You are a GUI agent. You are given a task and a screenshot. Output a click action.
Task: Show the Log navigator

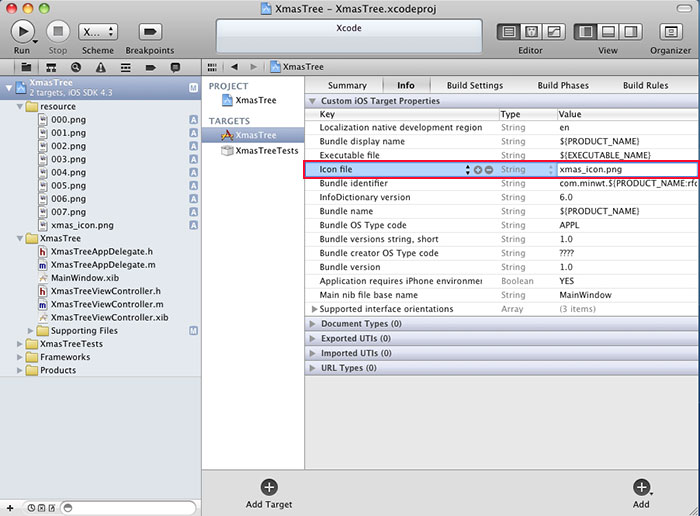point(175,67)
